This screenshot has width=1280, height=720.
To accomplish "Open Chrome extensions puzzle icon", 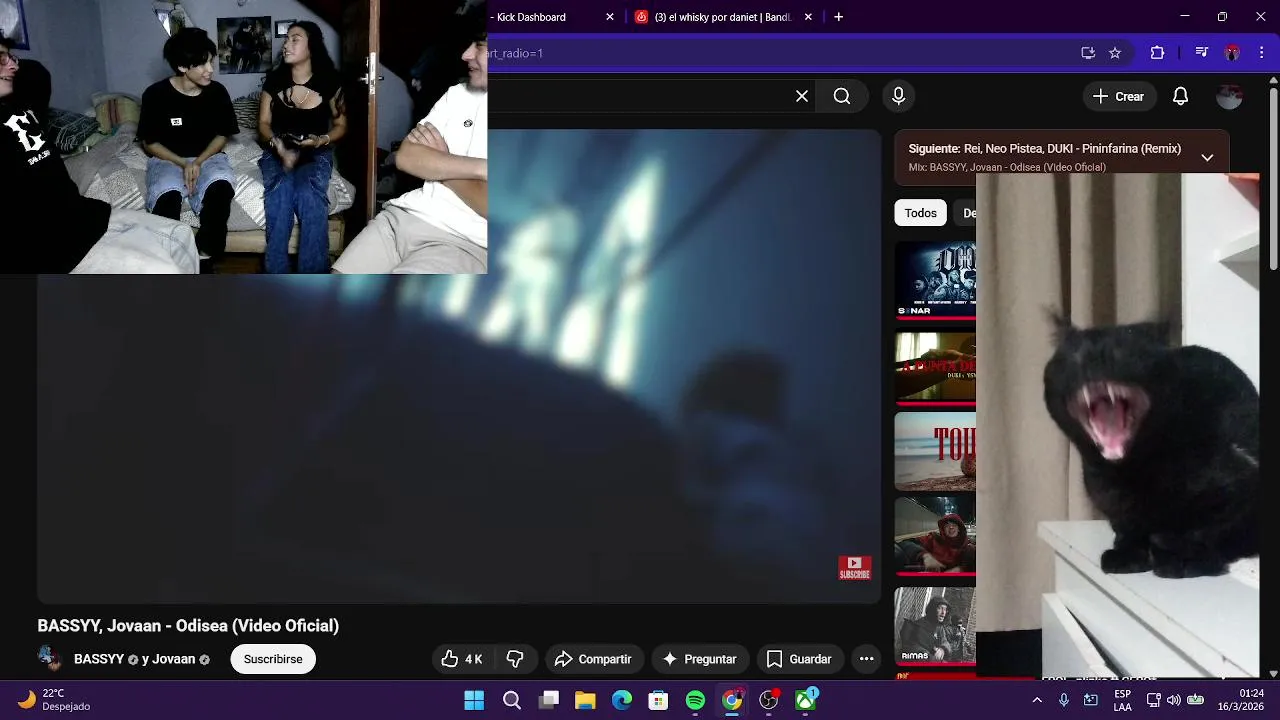I will click(x=1157, y=53).
